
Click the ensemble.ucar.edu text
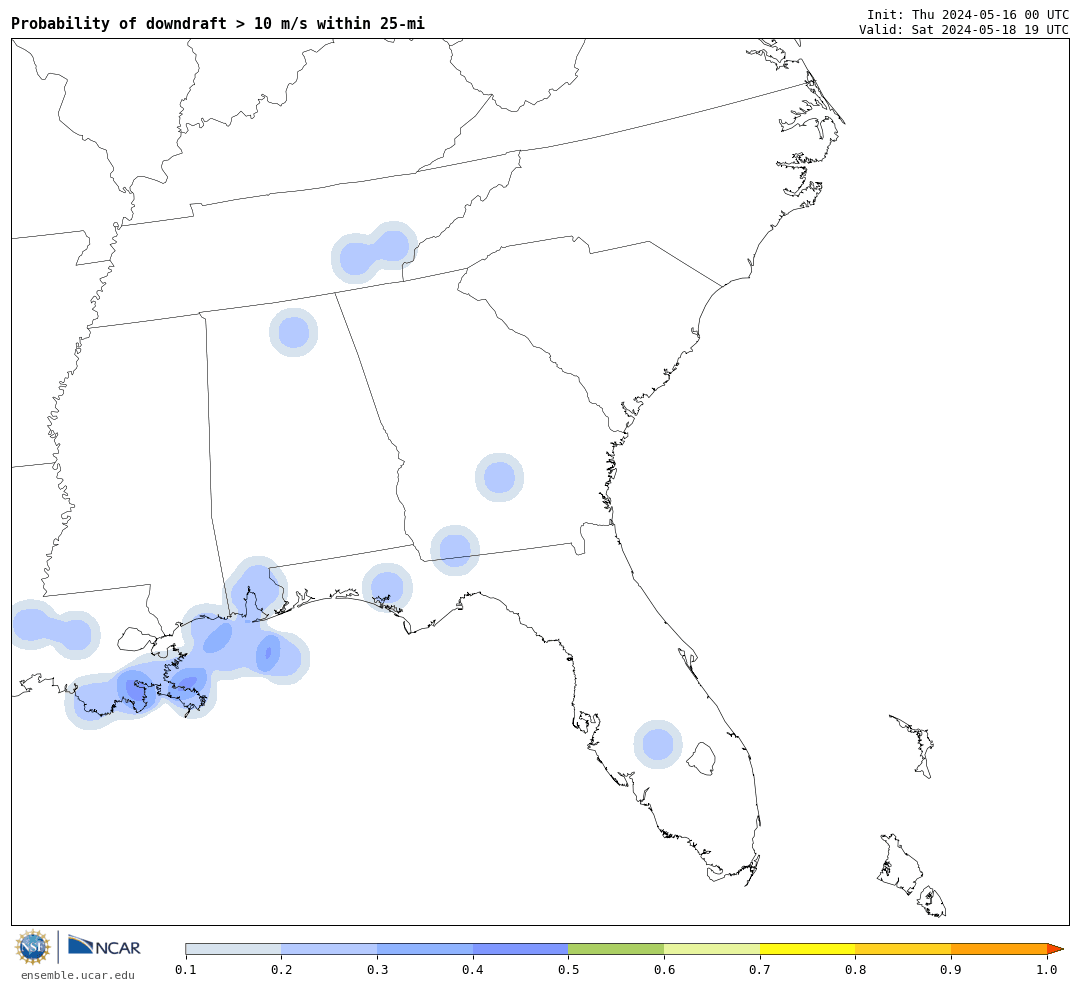[x=77, y=975]
